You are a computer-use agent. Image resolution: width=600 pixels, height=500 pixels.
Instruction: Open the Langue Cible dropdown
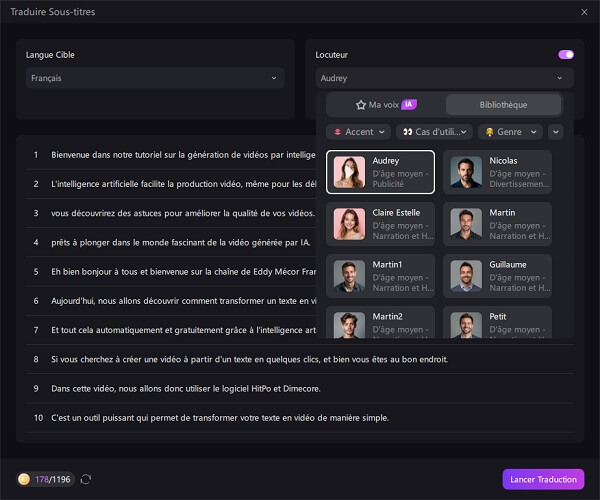pyautogui.click(x=155, y=78)
